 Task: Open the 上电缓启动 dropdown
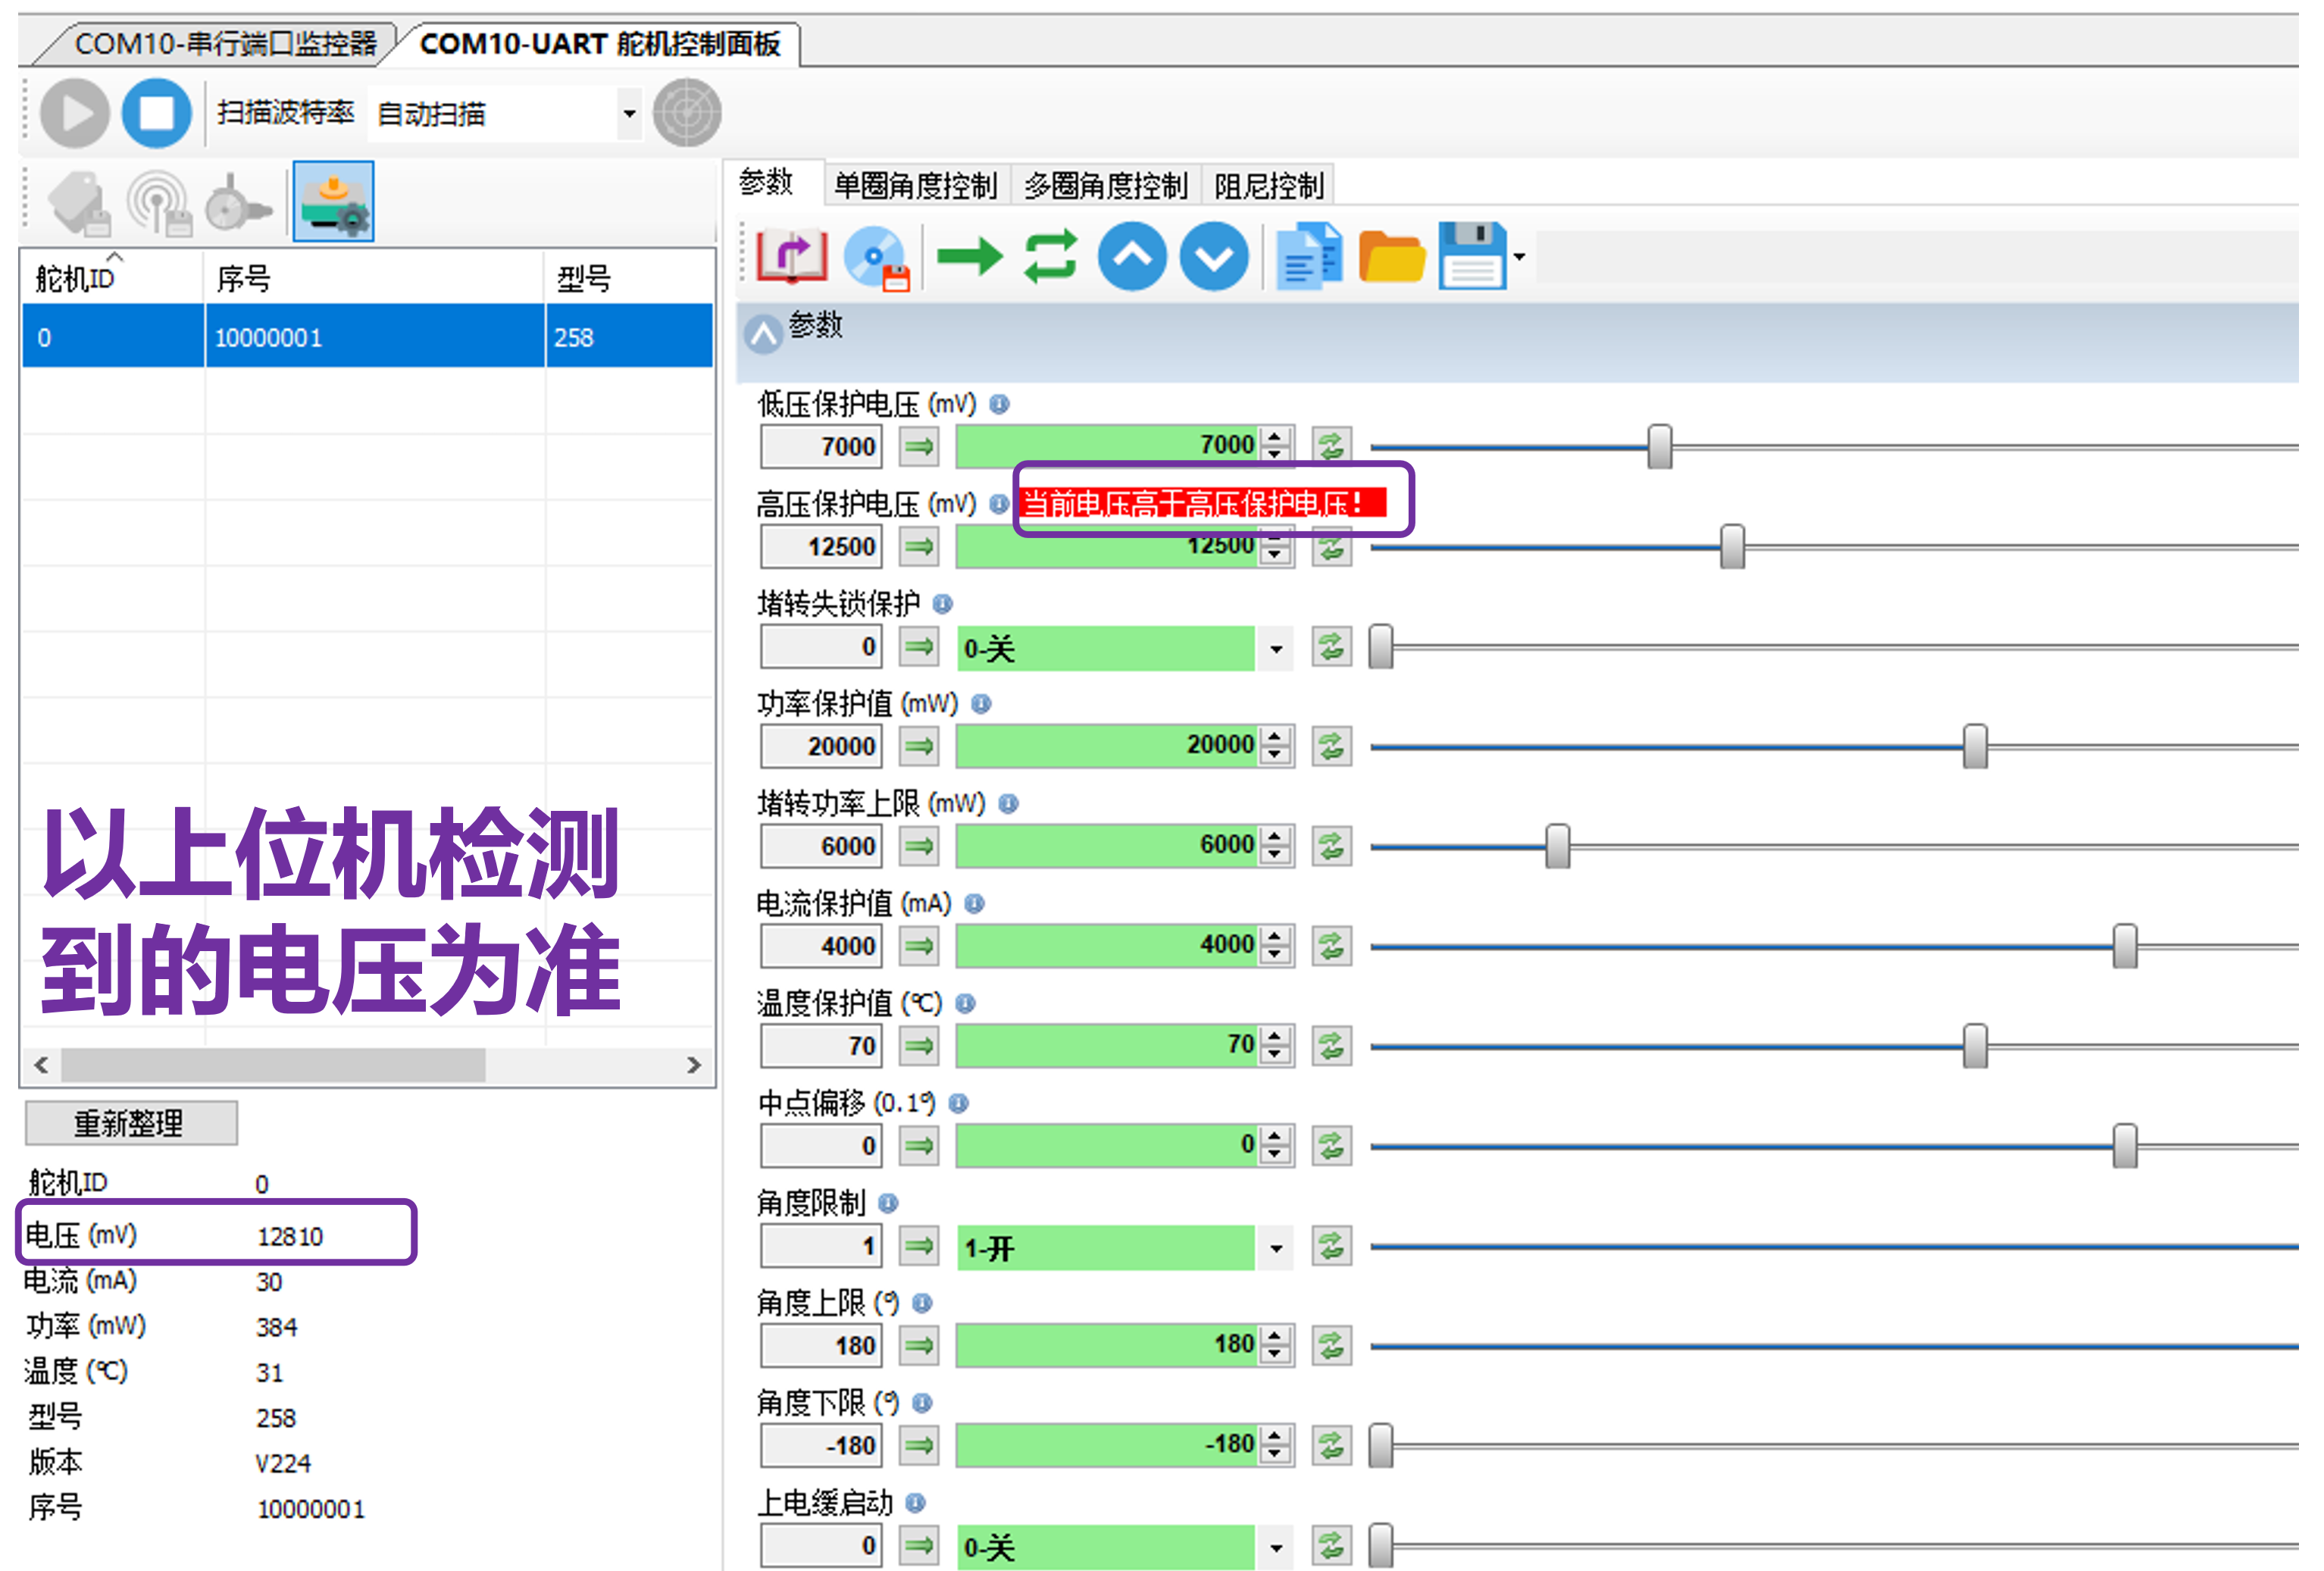tap(1276, 1549)
